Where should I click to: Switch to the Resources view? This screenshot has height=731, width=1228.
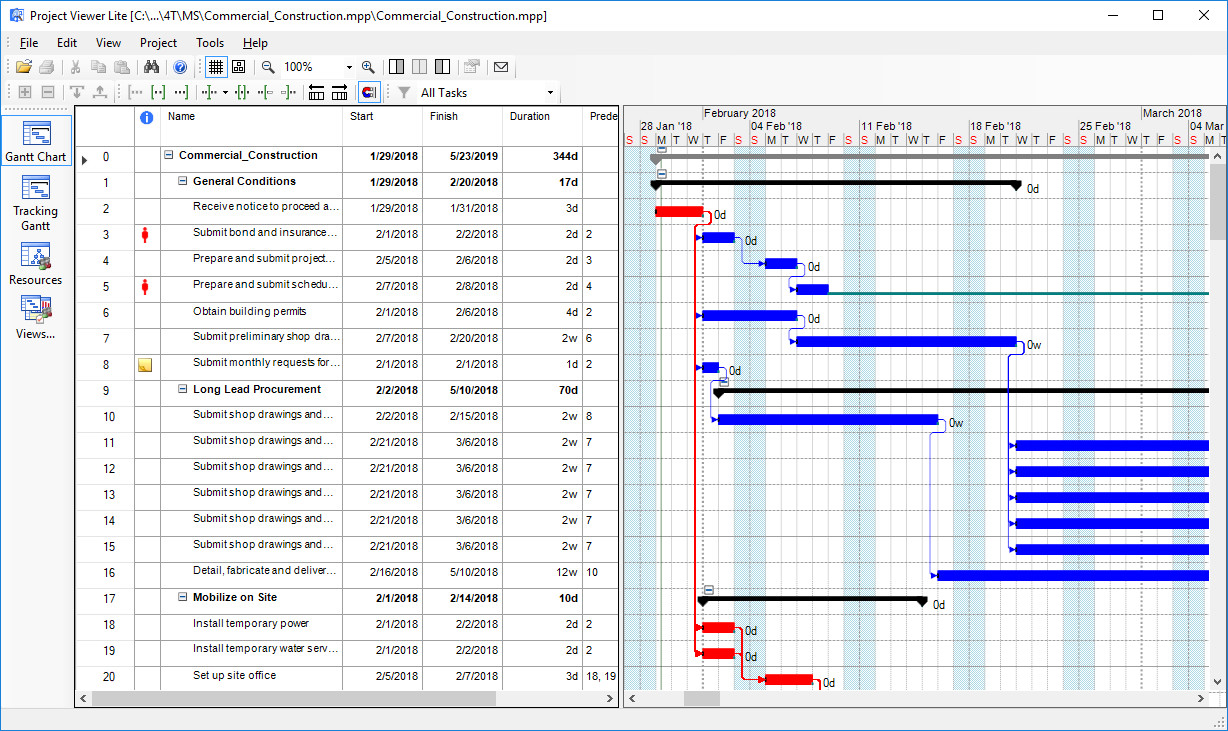[36, 264]
